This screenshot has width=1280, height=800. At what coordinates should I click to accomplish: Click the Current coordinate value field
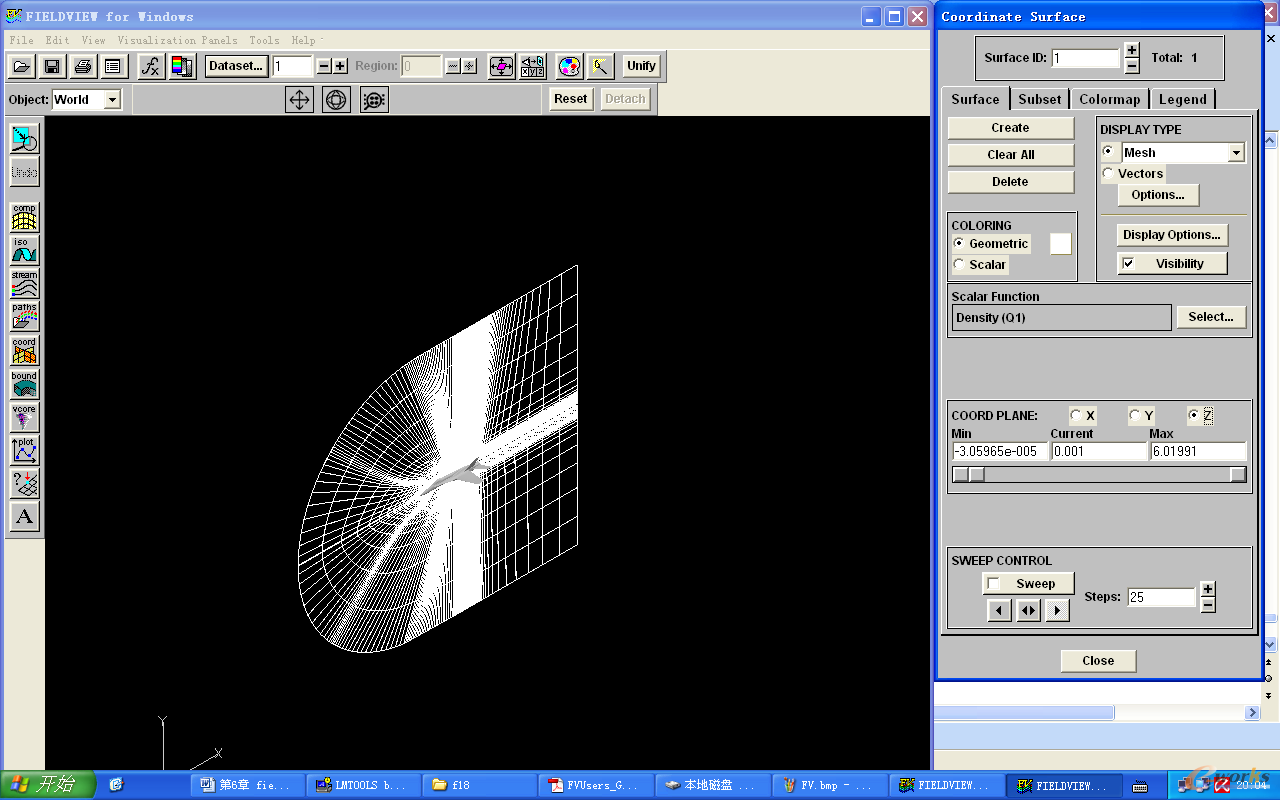[1098, 452]
